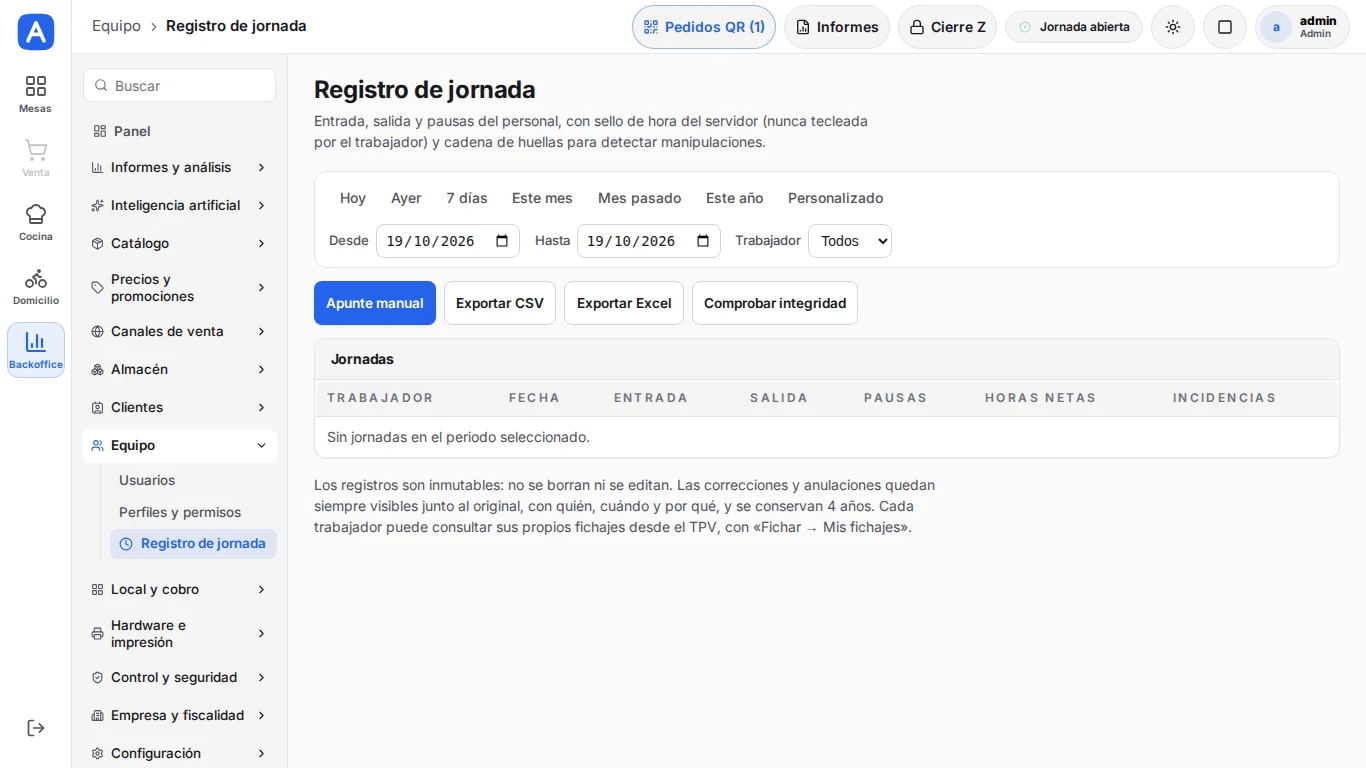This screenshot has height=768, width=1366.
Task: Click Empresa y fiscalidad building icon
Action: click(x=97, y=715)
